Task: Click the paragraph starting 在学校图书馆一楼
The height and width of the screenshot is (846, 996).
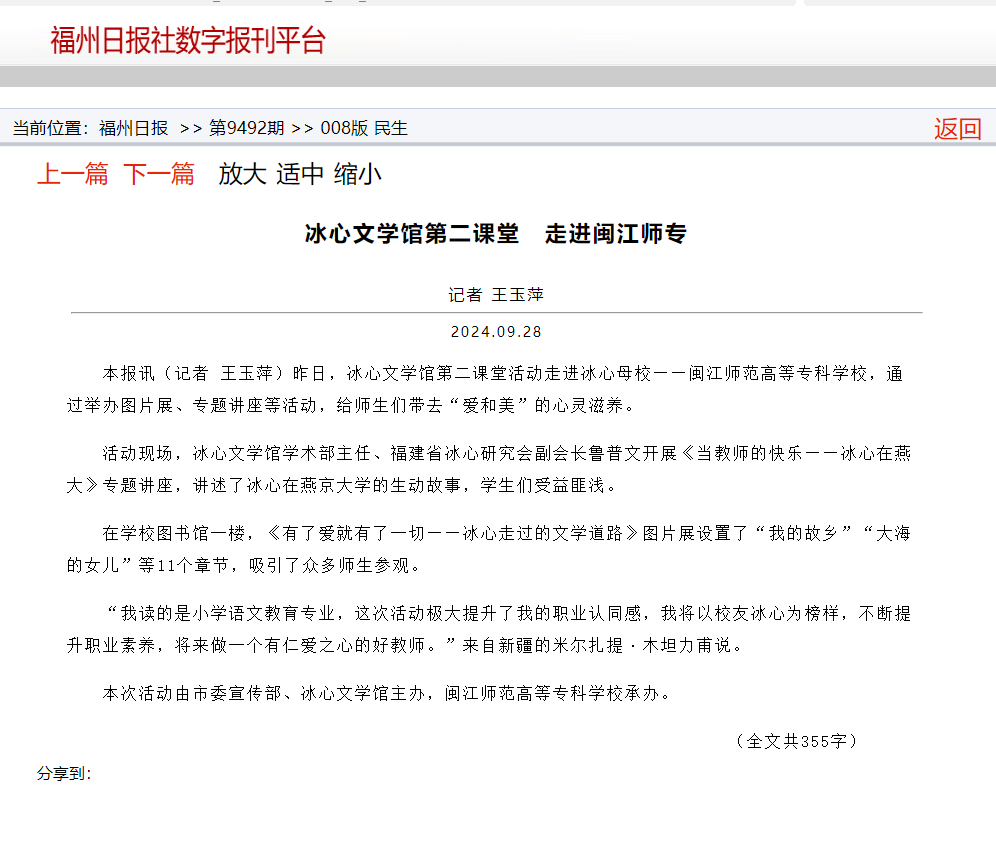Action: click(488, 549)
